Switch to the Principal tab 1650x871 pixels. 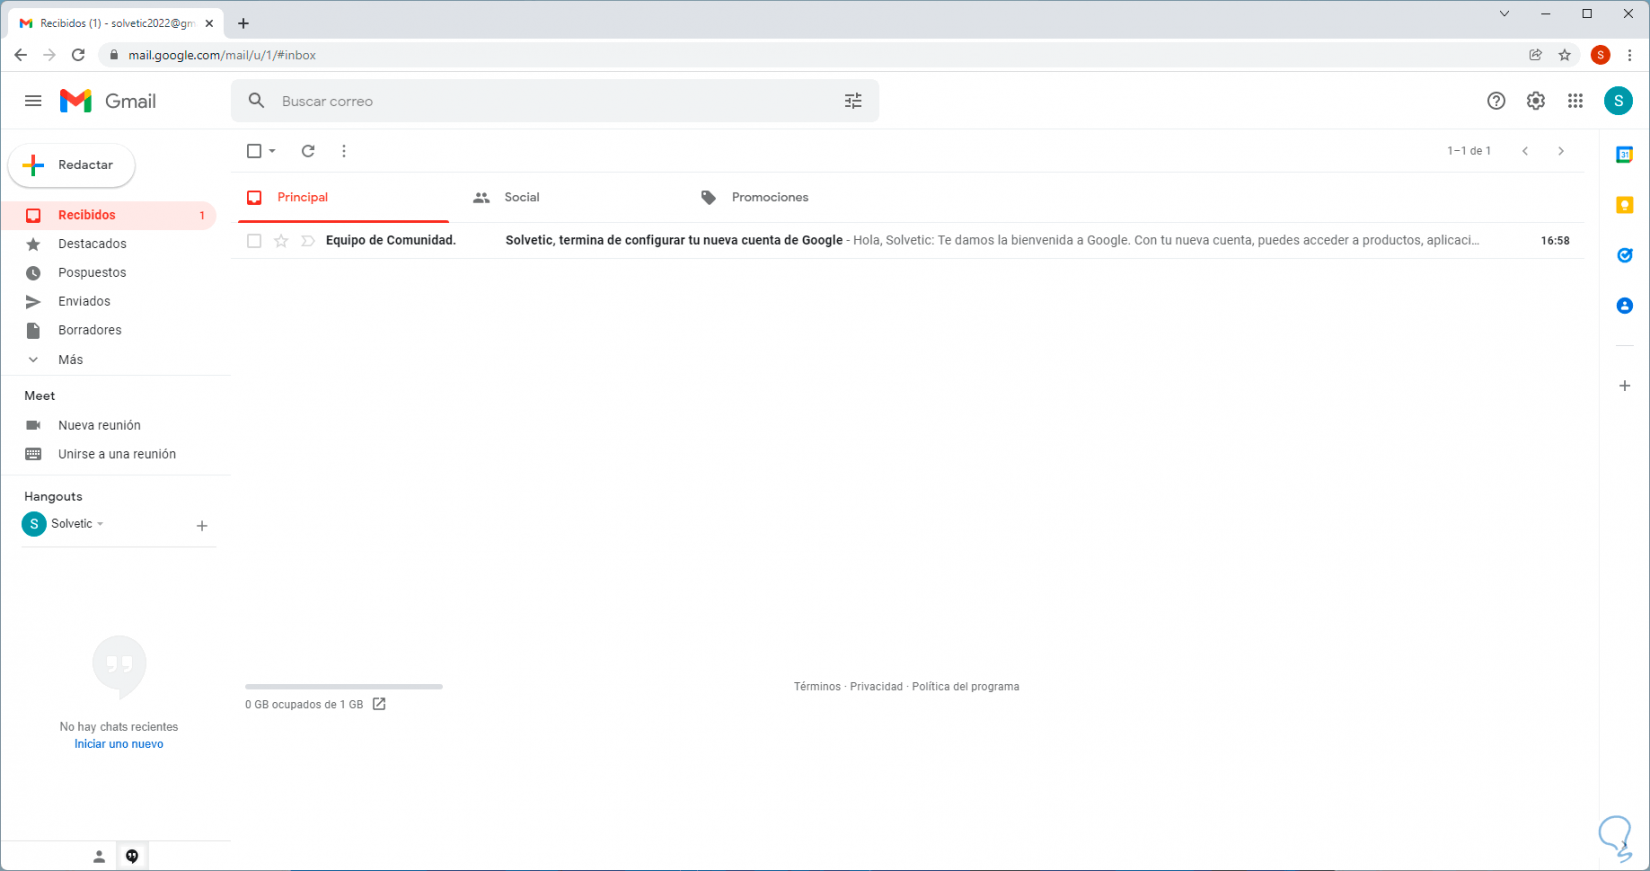tap(344, 198)
